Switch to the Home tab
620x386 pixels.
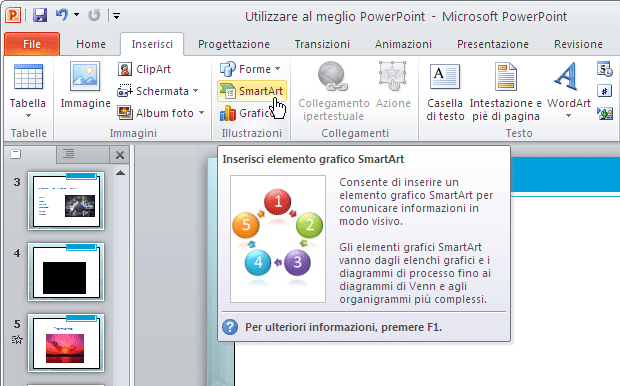pyautogui.click(x=91, y=44)
